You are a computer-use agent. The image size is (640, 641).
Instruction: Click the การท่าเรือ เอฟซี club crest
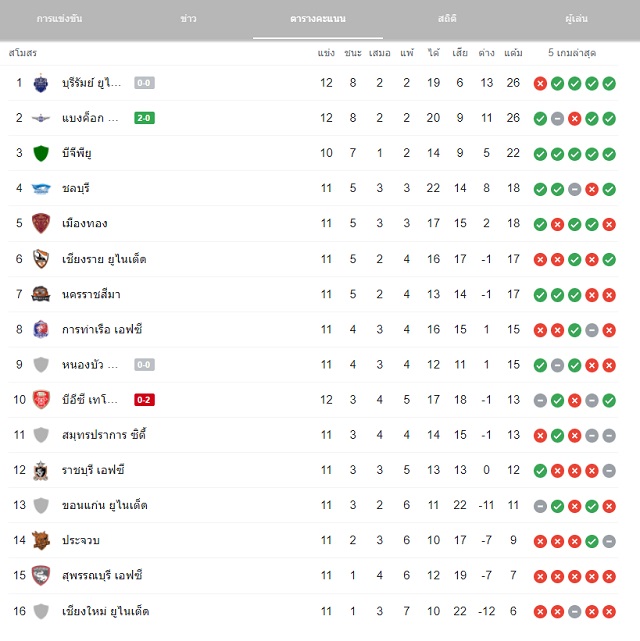click(x=40, y=329)
